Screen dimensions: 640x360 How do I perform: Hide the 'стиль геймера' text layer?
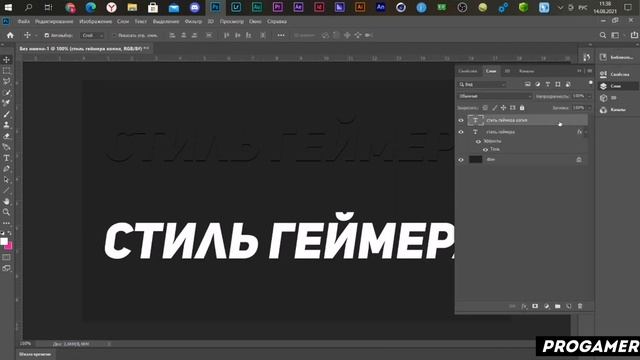[x=461, y=132]
